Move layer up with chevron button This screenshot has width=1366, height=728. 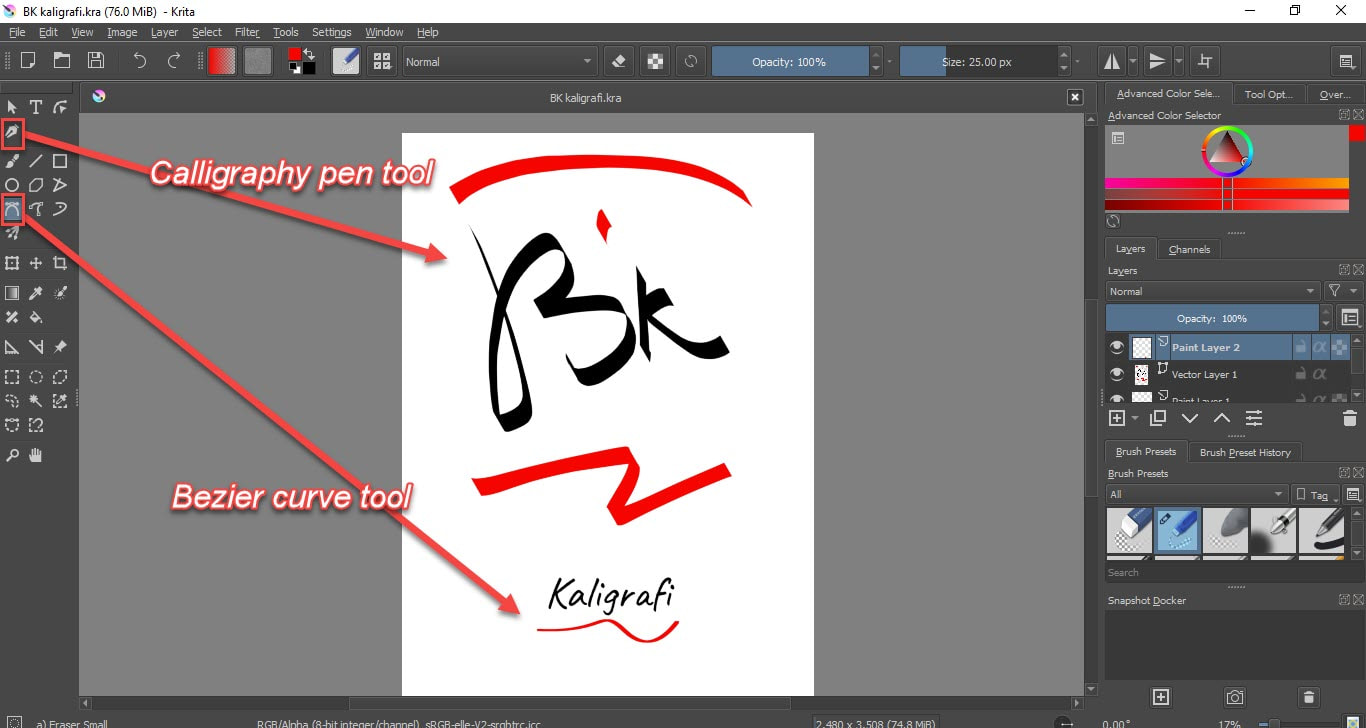(1222, 418)
